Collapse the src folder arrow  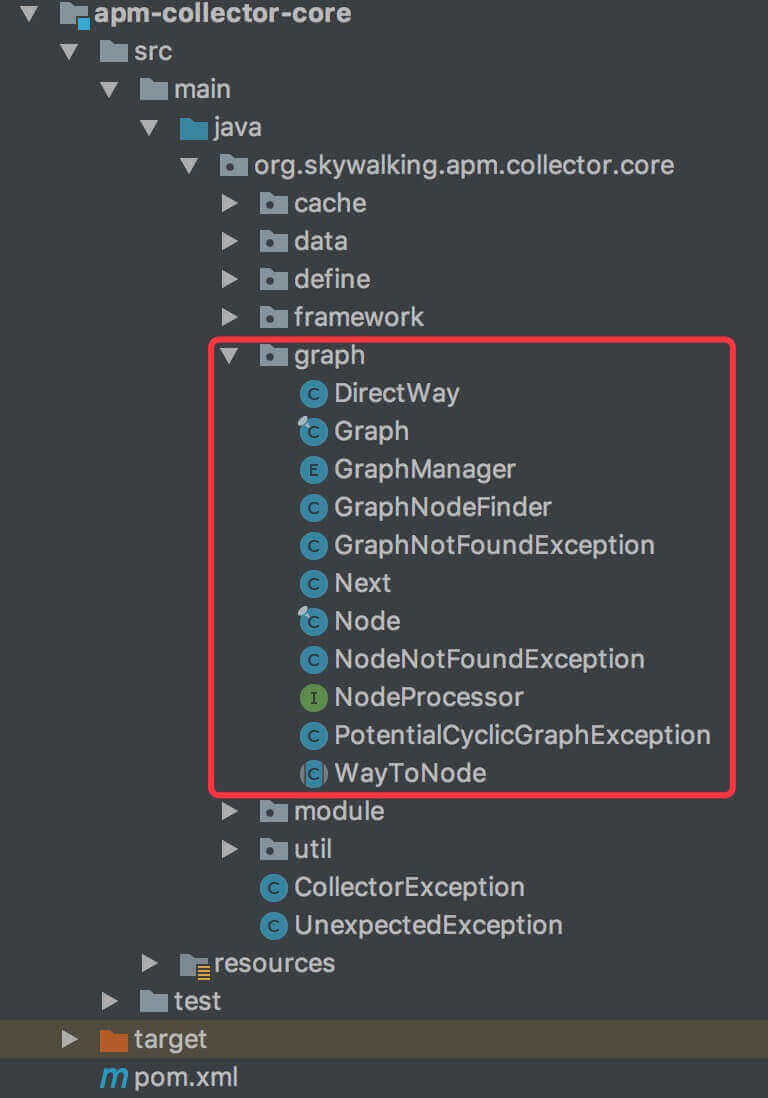point(70,51)
